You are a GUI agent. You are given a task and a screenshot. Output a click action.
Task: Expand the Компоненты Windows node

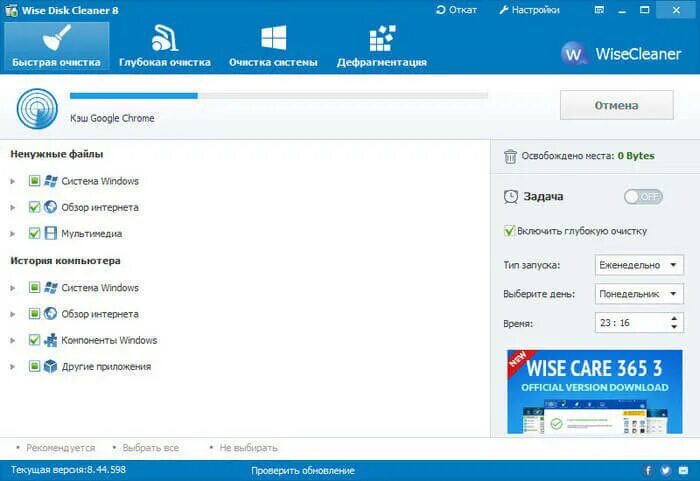pyautogui.click(x=12, y=340)
